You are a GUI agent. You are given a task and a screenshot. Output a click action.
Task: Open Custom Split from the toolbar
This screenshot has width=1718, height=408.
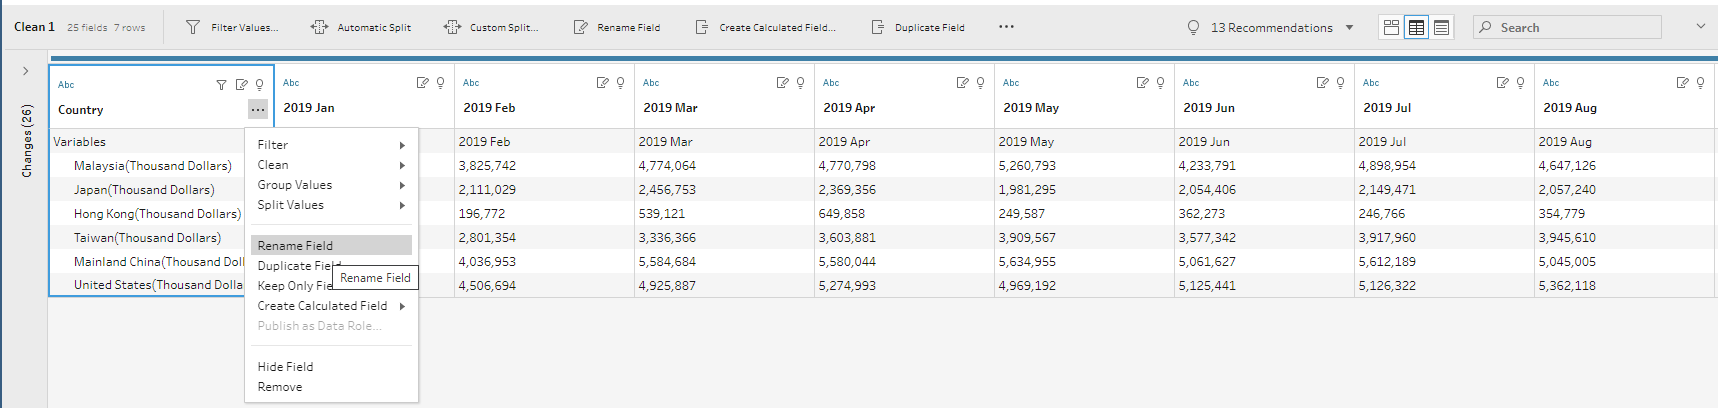(x=491, y=28)
